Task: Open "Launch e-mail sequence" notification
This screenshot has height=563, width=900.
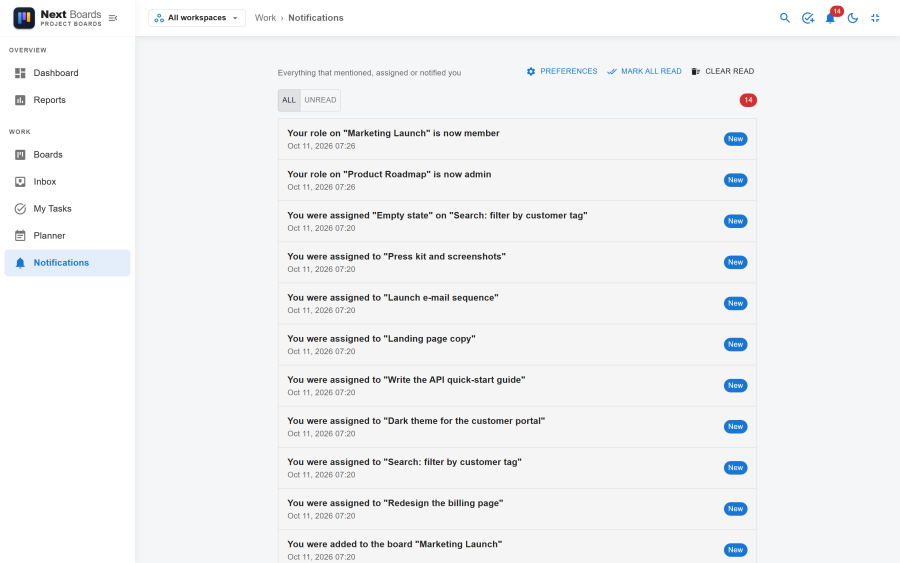Action: coord(517,303)
